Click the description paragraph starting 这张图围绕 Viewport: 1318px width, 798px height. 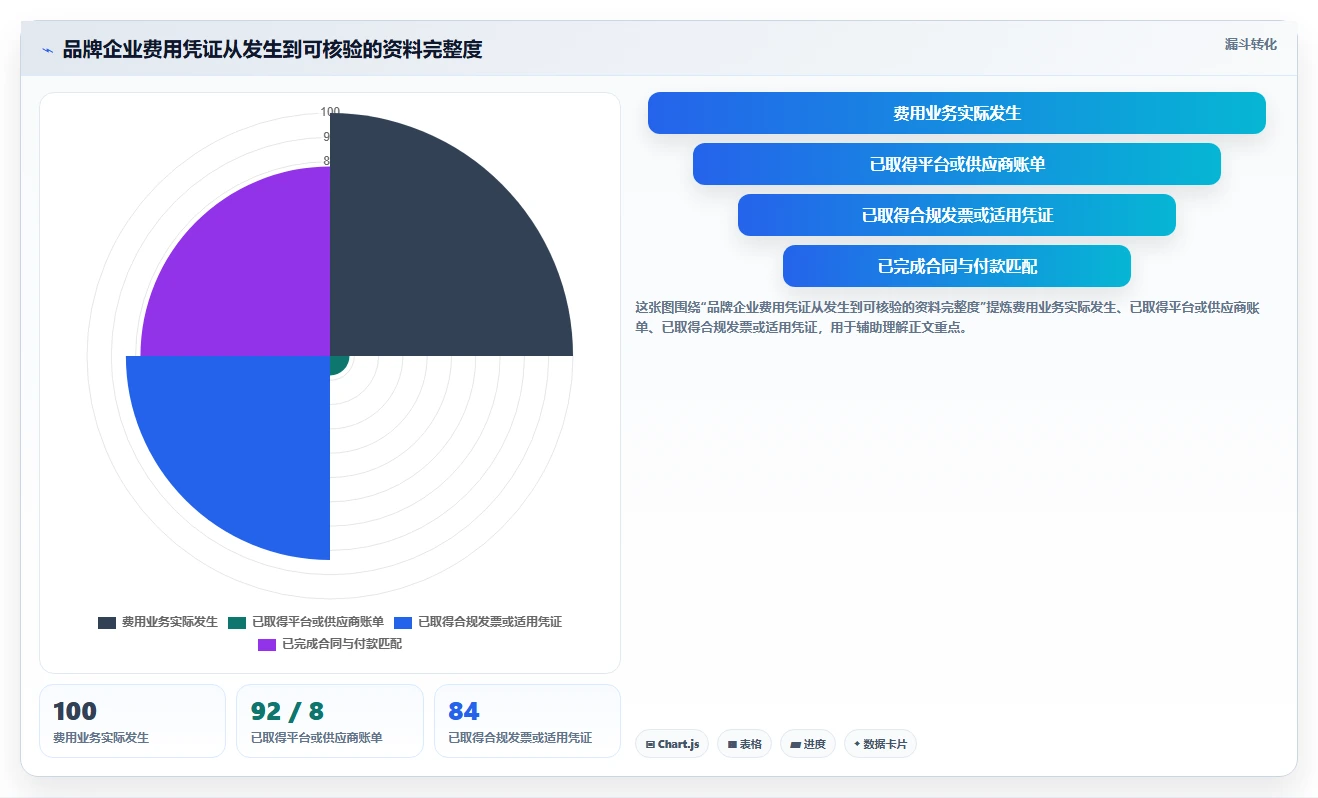[948, 317]
